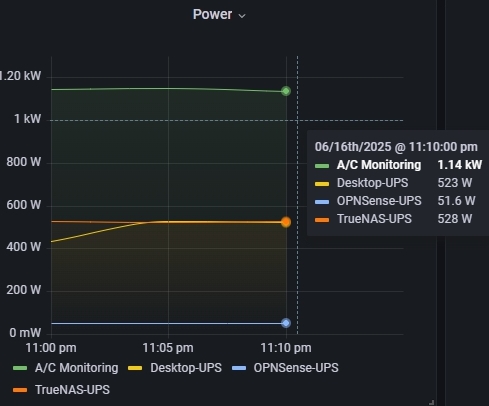Click the blue OPNSense-UPS data point
This screenshot has height=406, width=489.
tap(286, 323)
